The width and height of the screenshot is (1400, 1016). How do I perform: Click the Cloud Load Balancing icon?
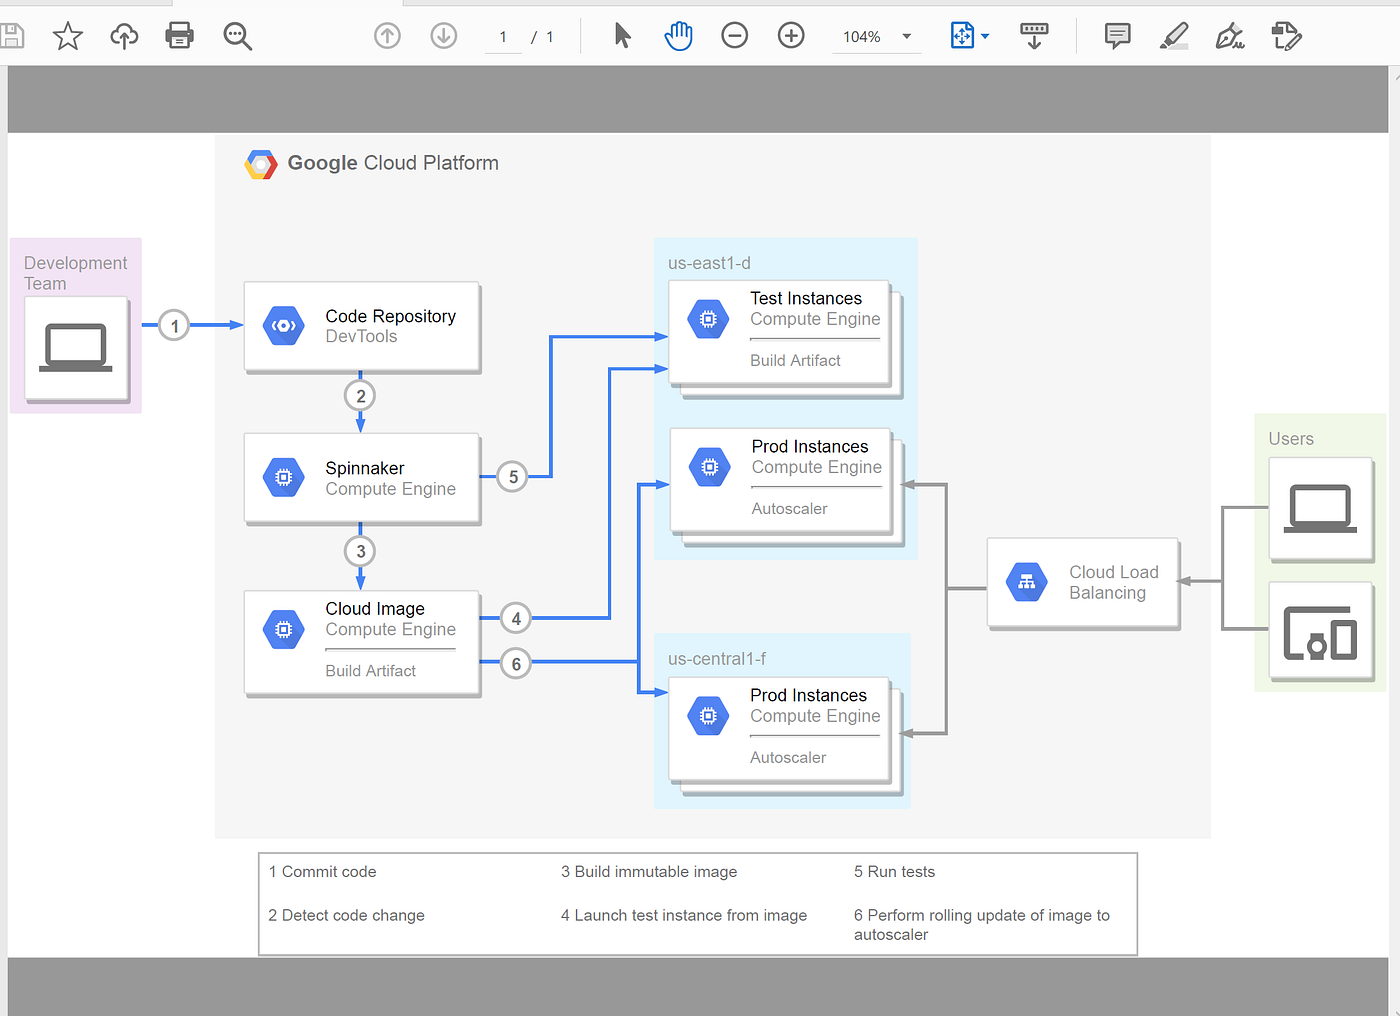tap(1027, 582)
